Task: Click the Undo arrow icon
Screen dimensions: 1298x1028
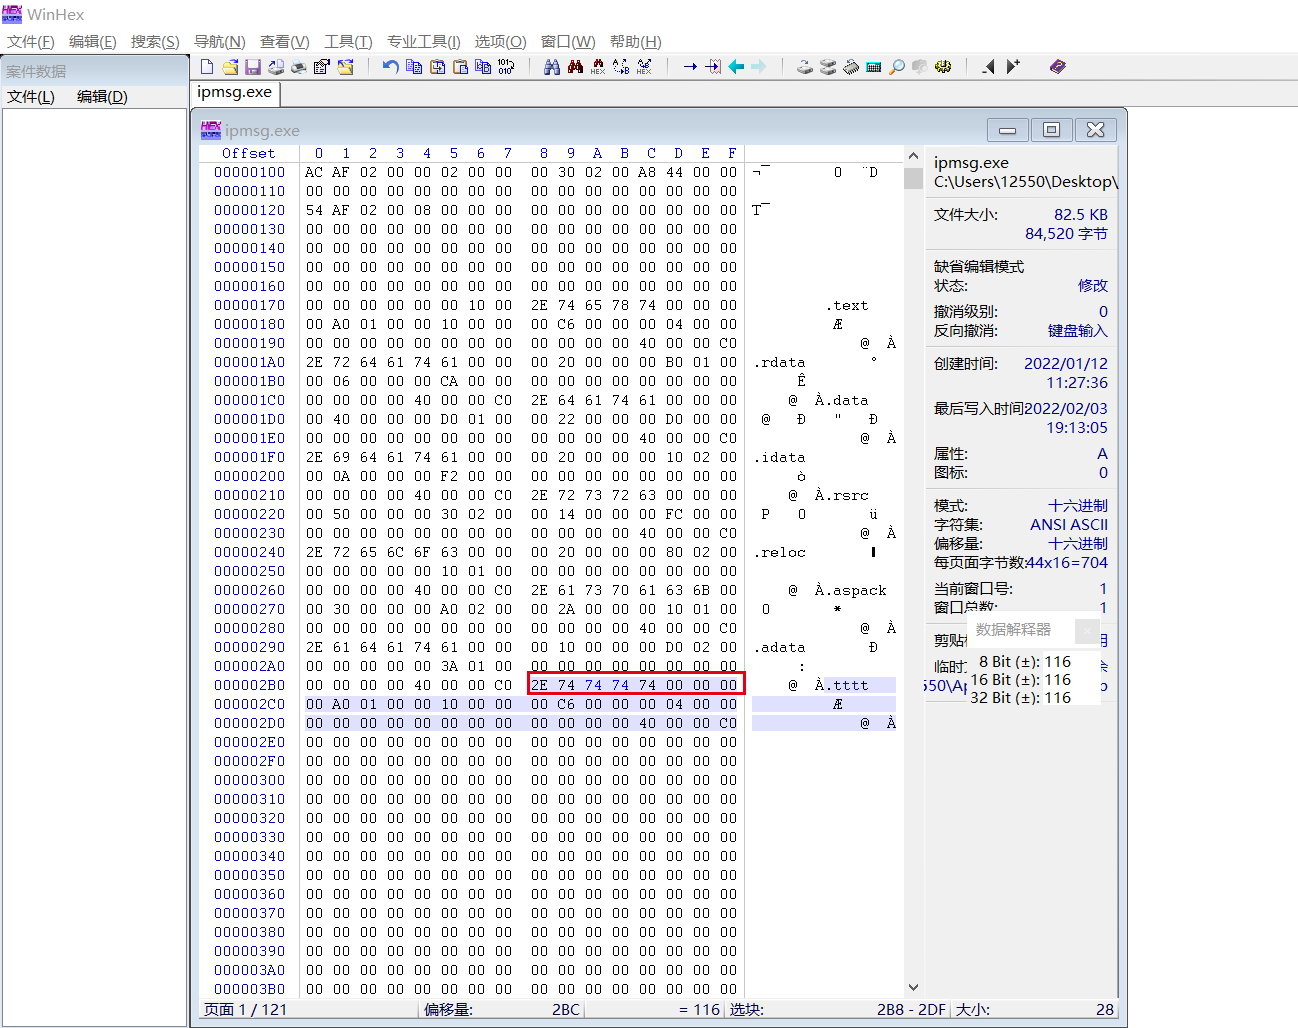Action: click(x=390, y=67)
